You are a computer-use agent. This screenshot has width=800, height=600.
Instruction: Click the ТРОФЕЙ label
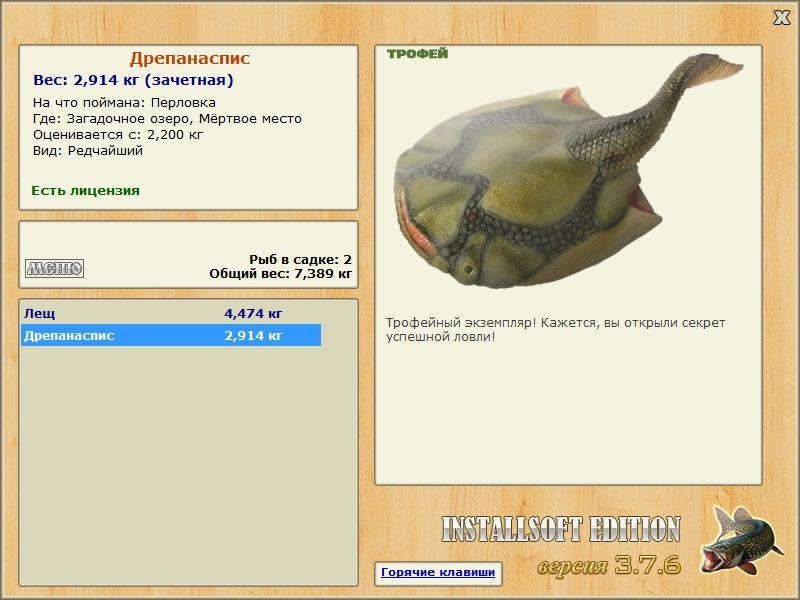pyautogui.click(x=417, y=54)
